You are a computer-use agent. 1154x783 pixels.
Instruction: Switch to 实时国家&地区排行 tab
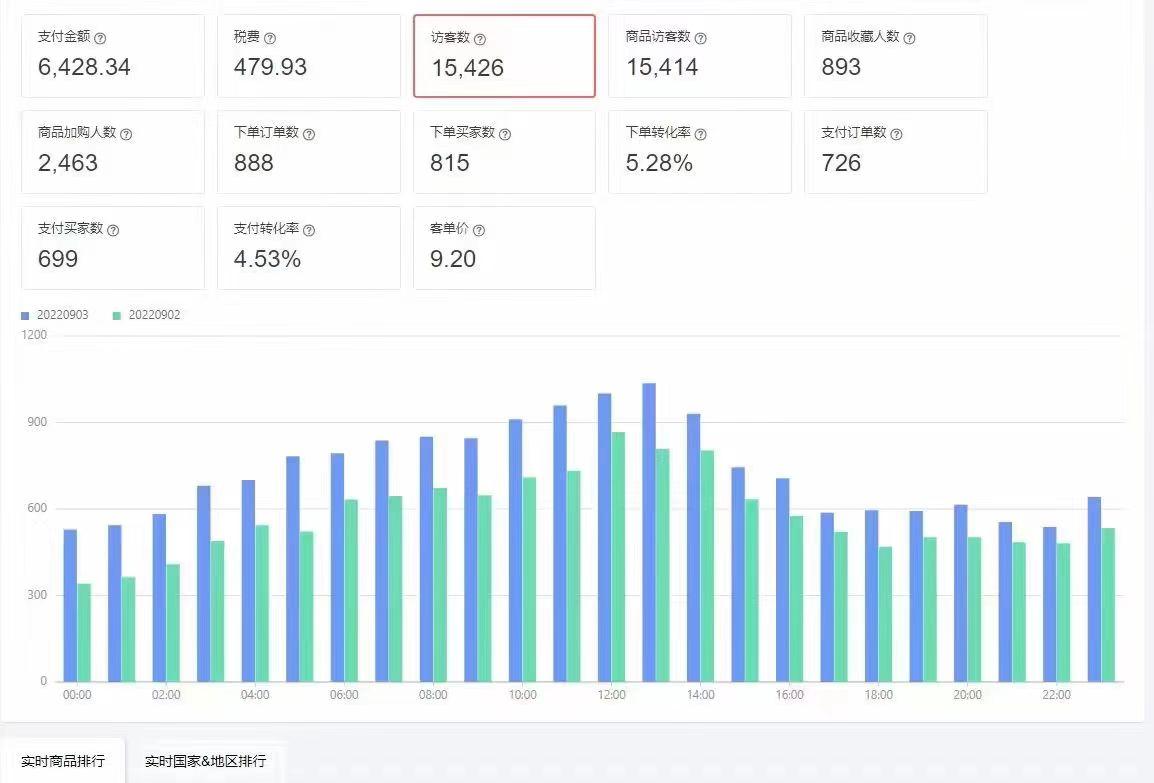205,761
